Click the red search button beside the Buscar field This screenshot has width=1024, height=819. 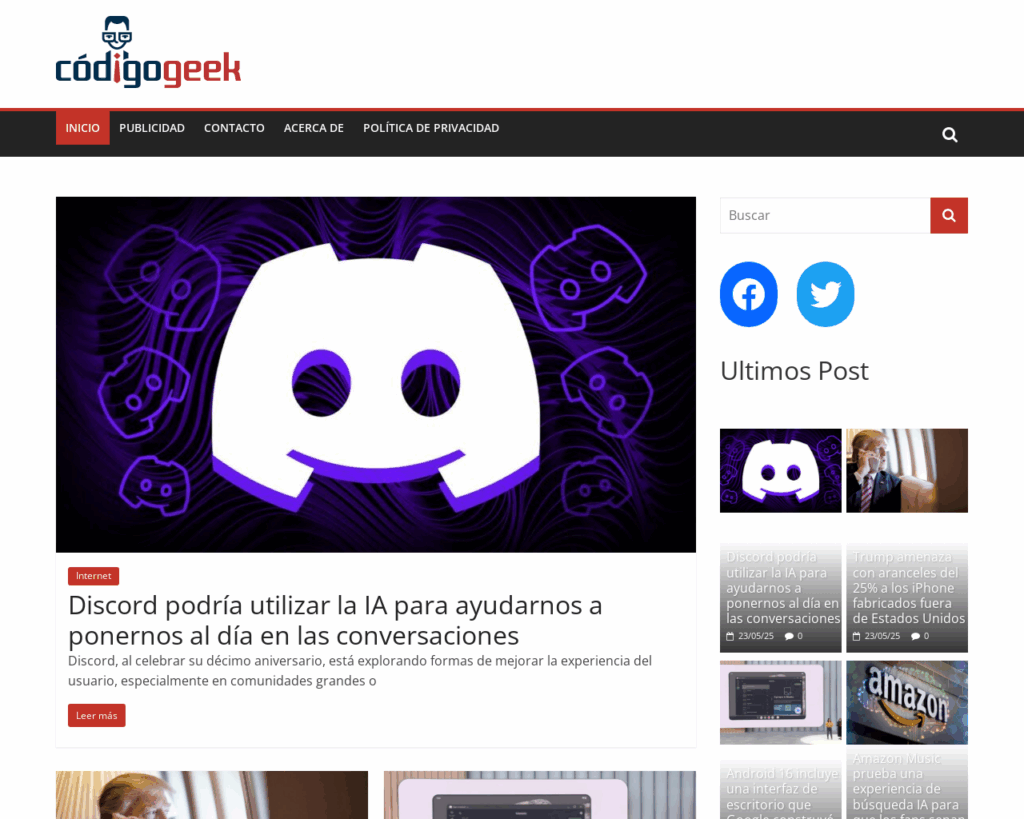(948, 215)
